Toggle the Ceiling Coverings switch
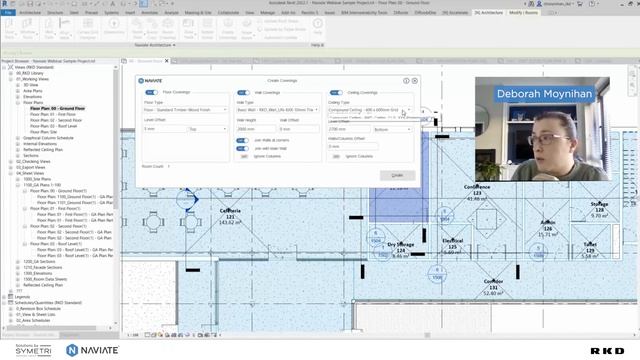The width and height of the screenshot is (640, 360). [x=336, y=93]
